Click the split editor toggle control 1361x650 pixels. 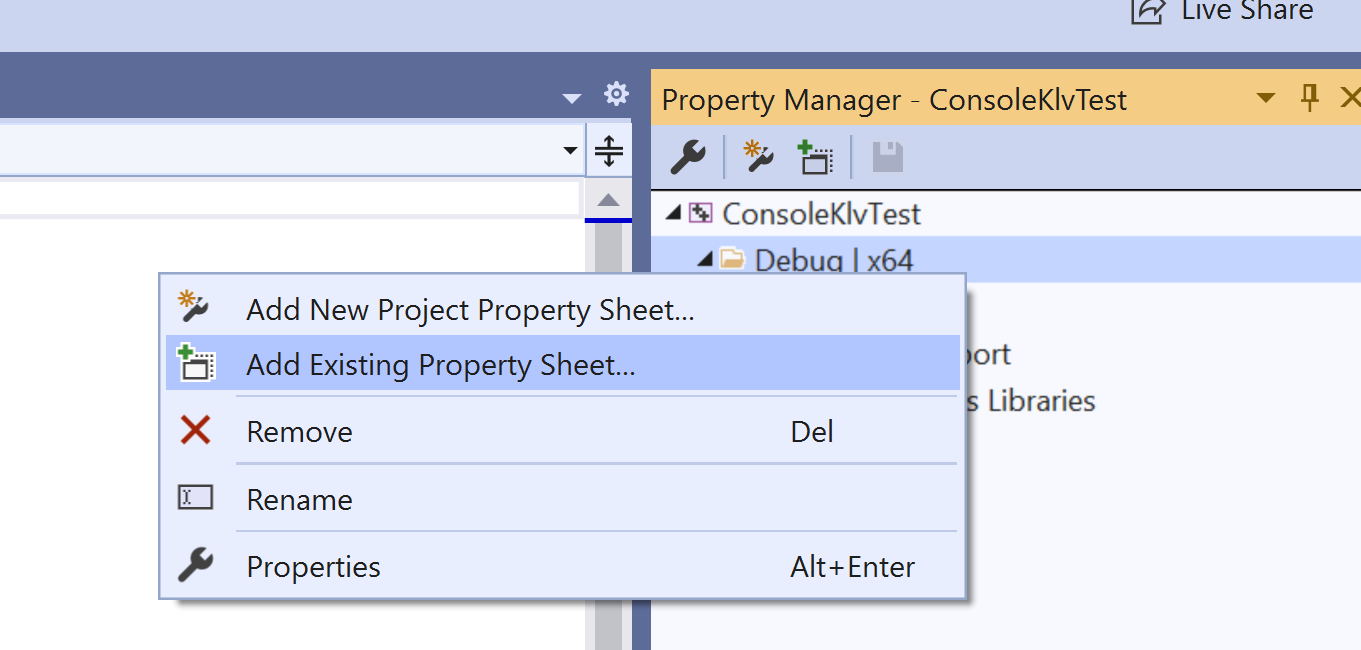(x=609, y=148)
